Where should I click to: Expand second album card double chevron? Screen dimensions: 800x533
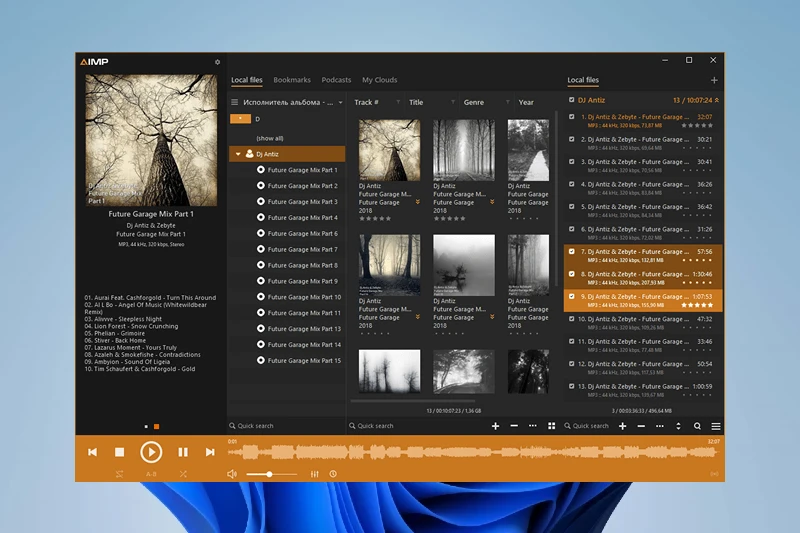[492, 202]
